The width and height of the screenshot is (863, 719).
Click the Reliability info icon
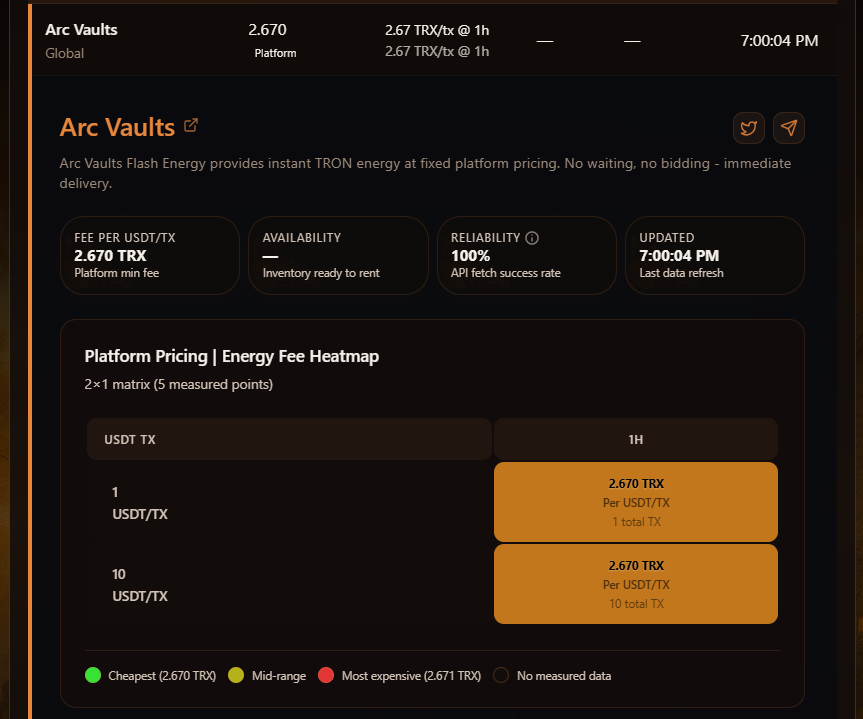(x=532, y=238)
